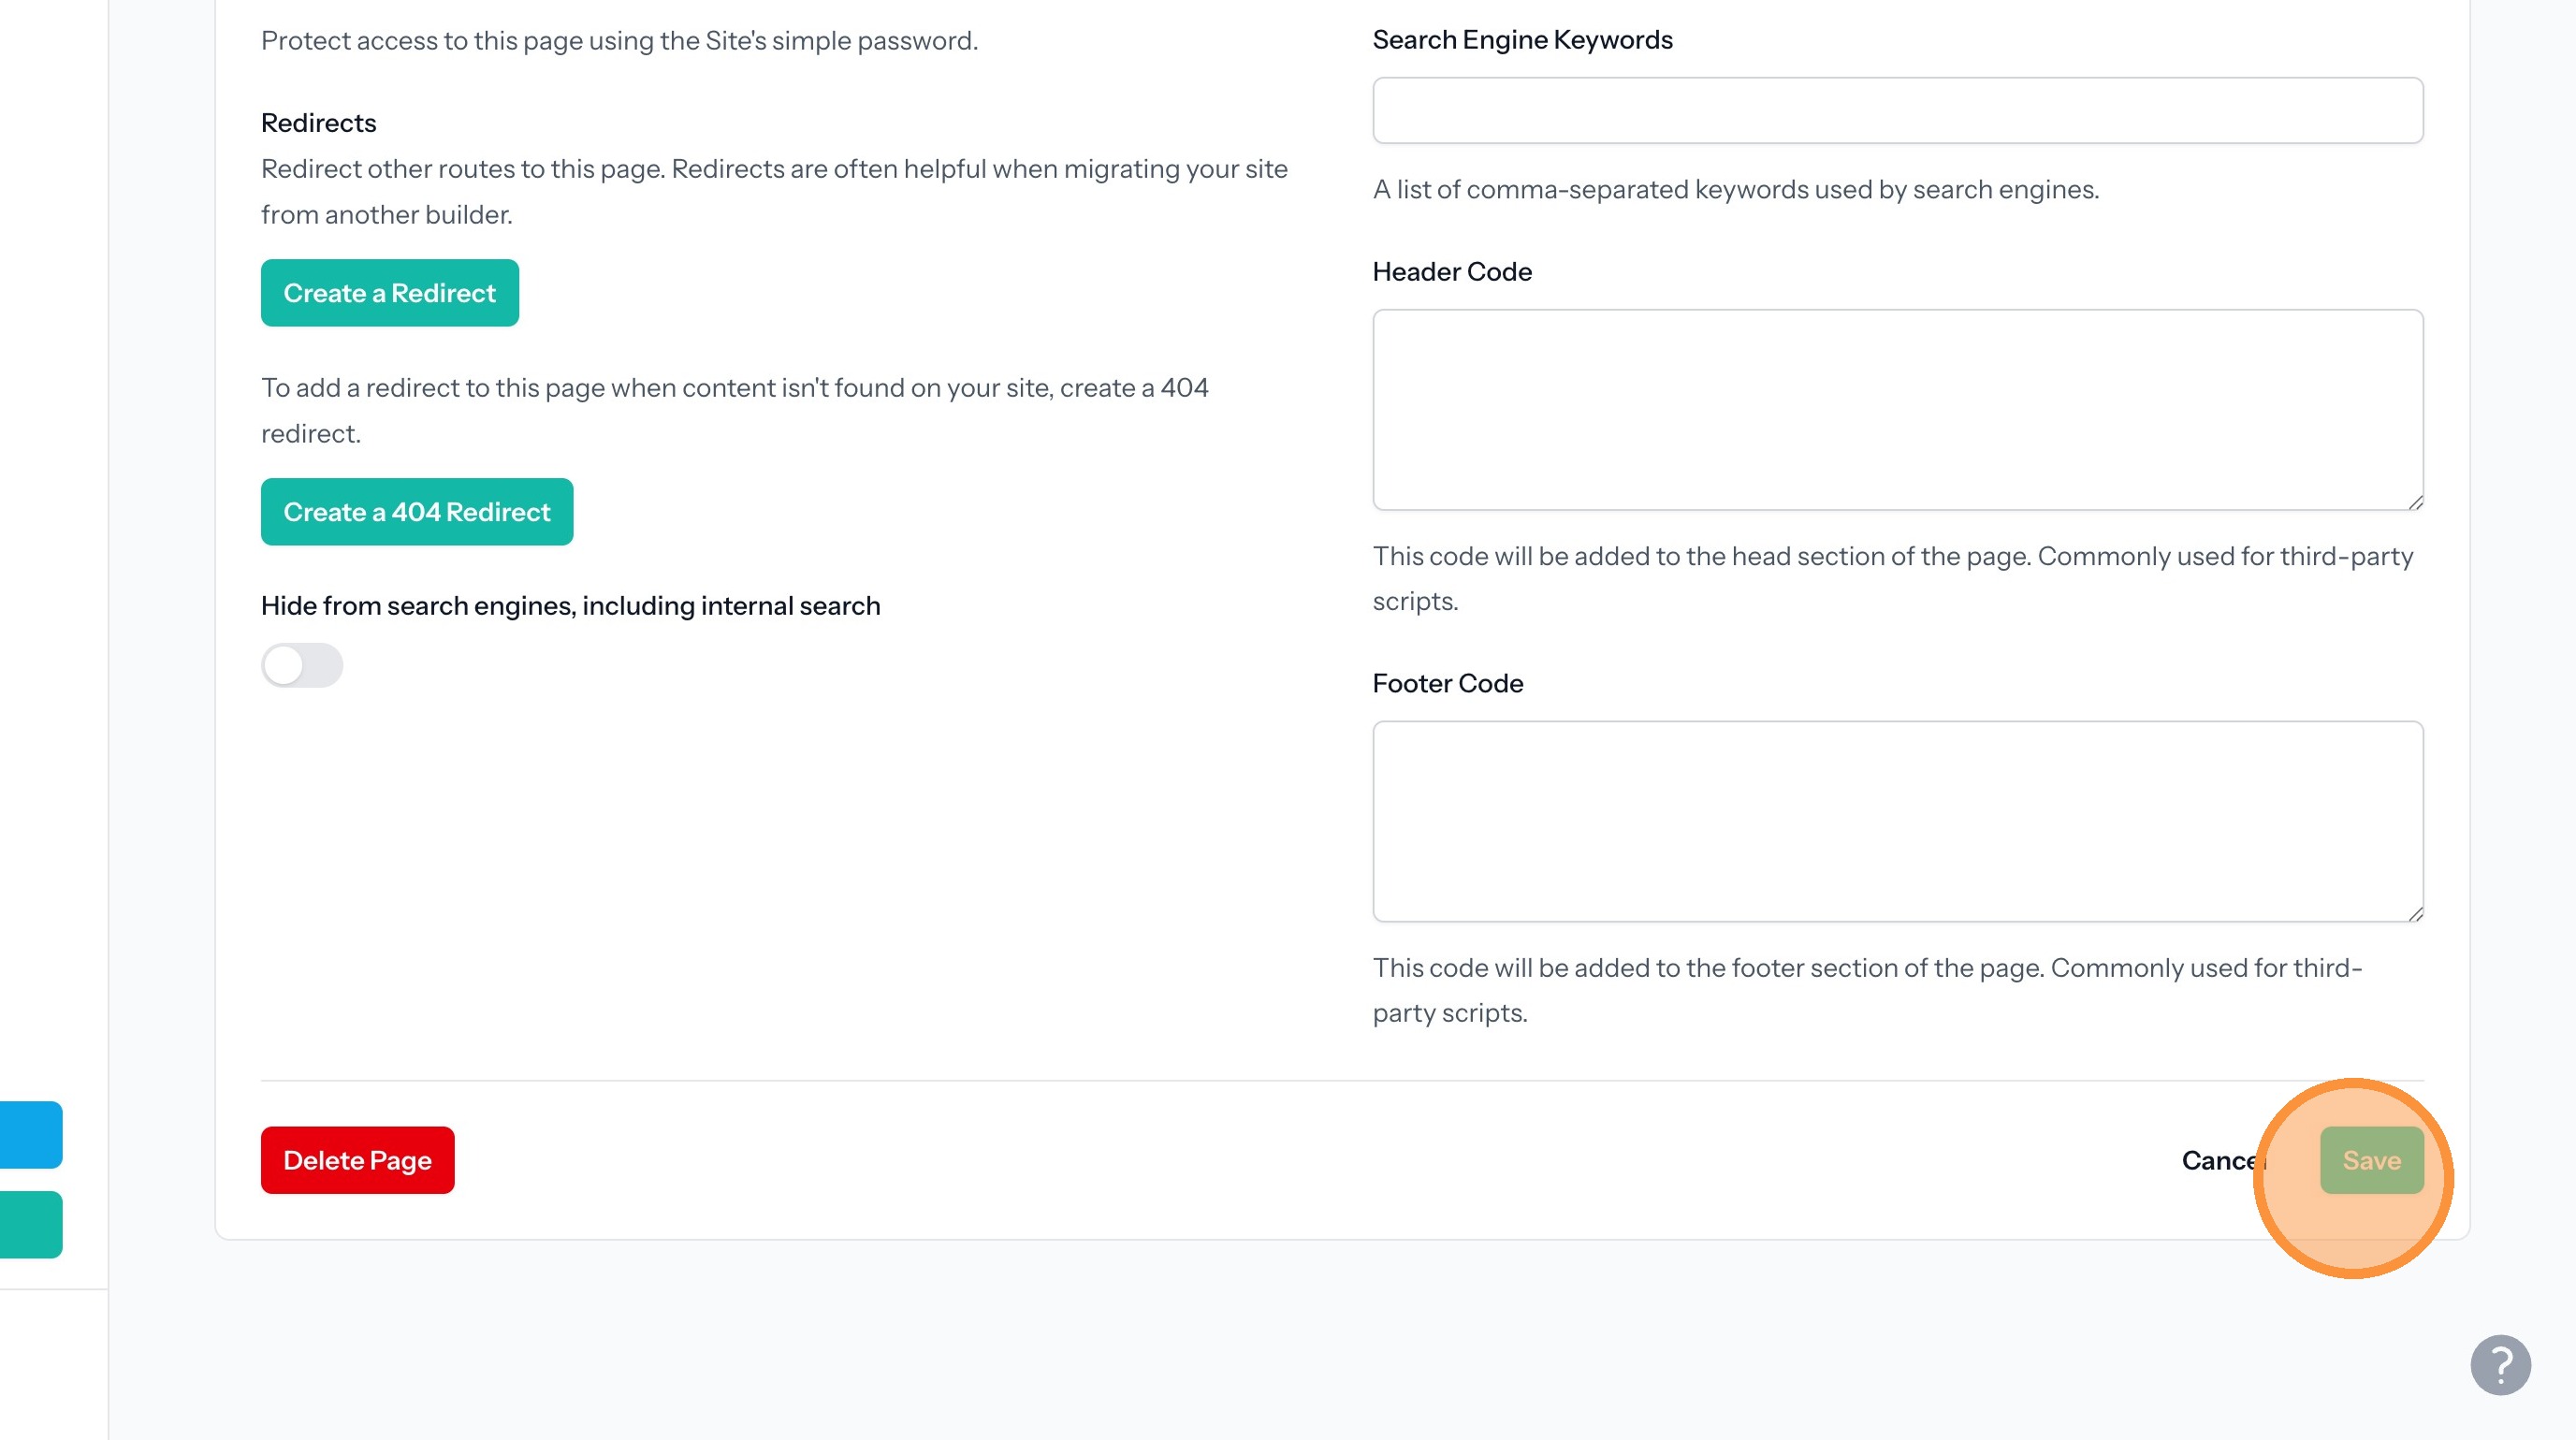Click the Footer Code label
Viewport: 2576px width, 1440px height.
(1447, 683)
